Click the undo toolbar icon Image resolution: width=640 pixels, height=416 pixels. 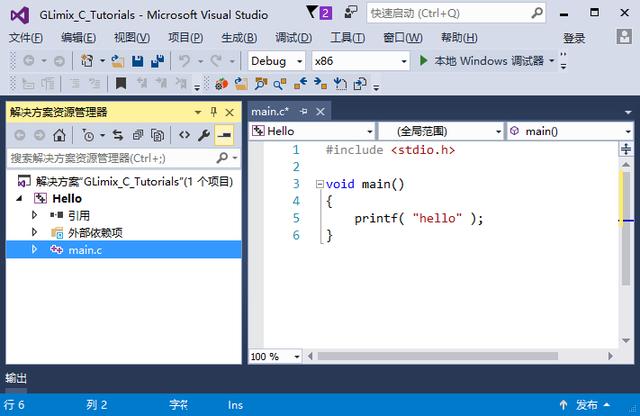(x=184, y=61)
